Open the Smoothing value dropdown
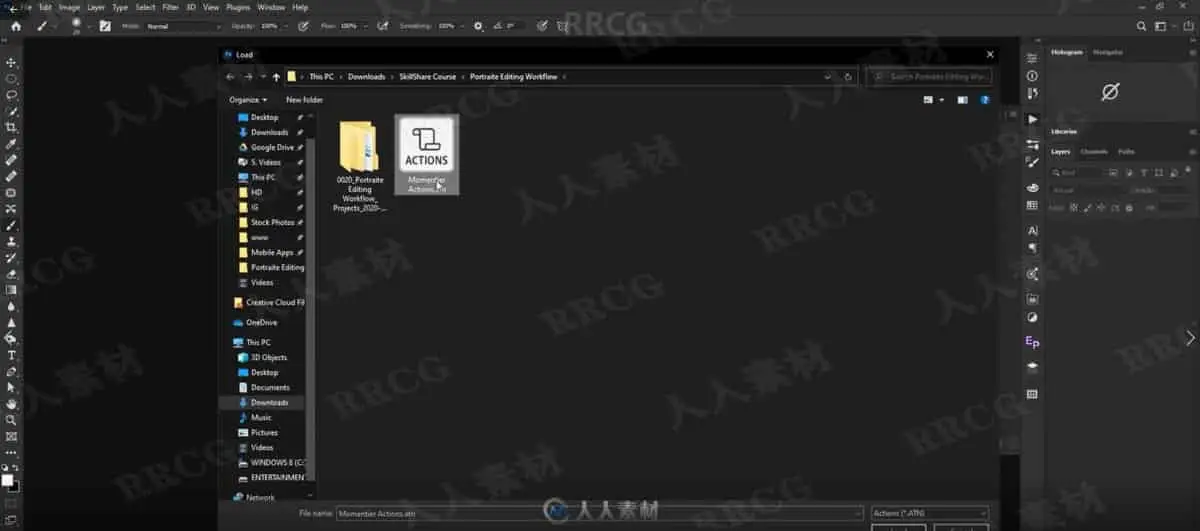The width and height of the screenshot is (1200, 531). click(461, 26)
